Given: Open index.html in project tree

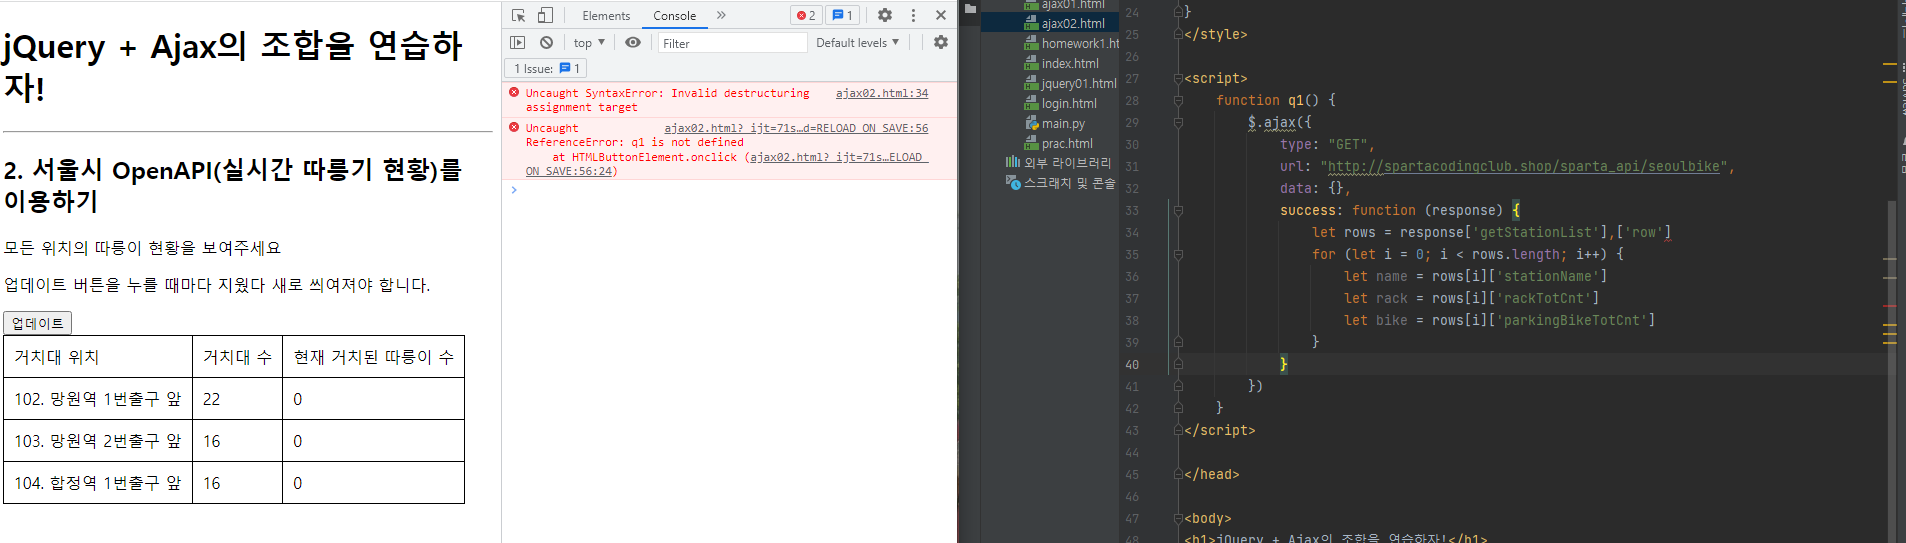Looking at the screenshot, I should pyautogui.click(x=1070, y=63).
